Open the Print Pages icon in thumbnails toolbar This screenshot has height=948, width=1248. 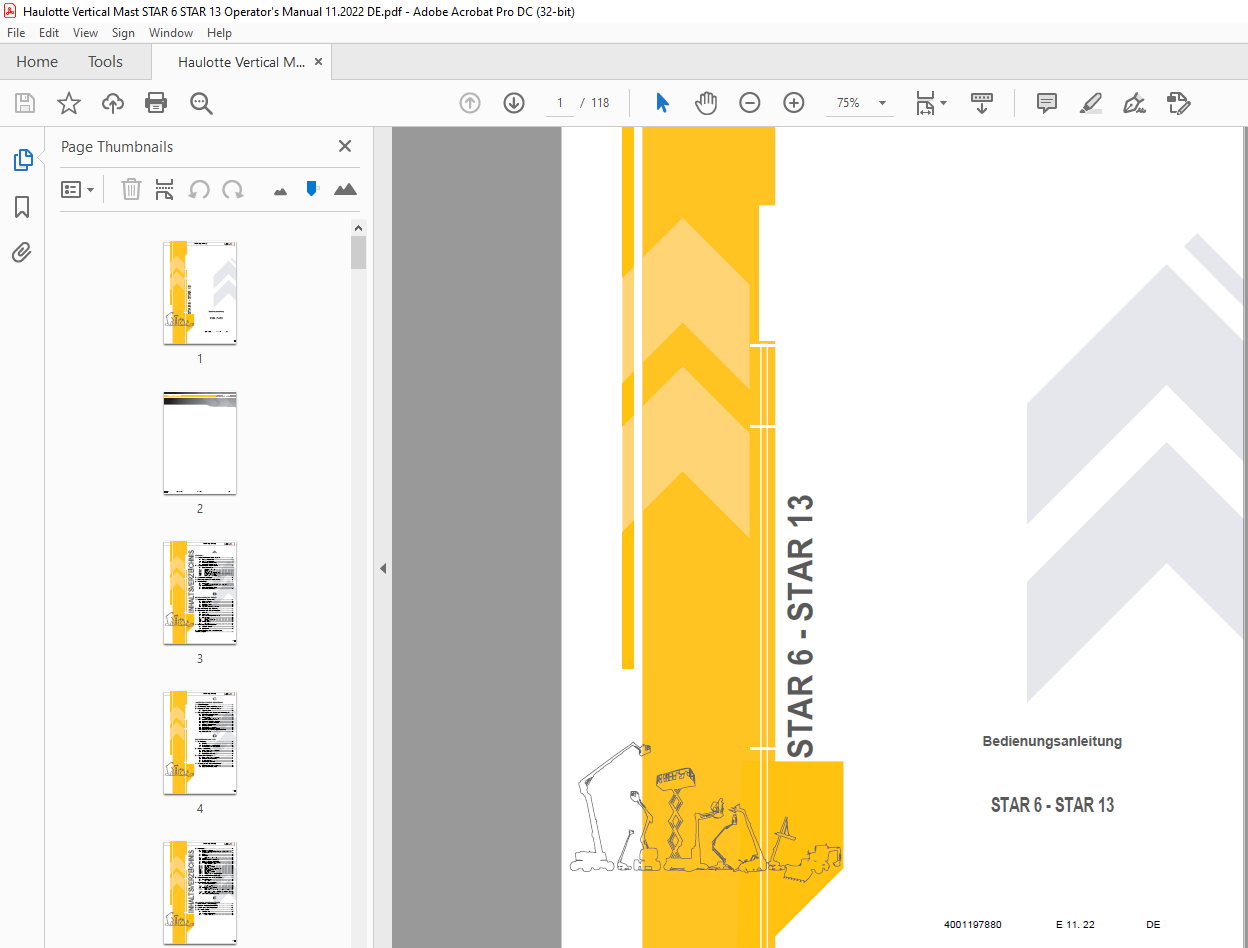coord(165,189)
